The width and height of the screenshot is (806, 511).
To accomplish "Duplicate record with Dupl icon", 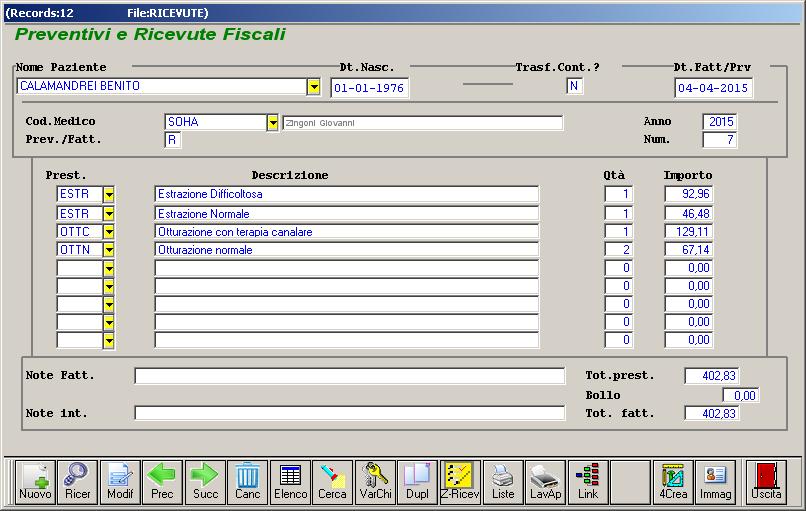I will coord(417,482).
